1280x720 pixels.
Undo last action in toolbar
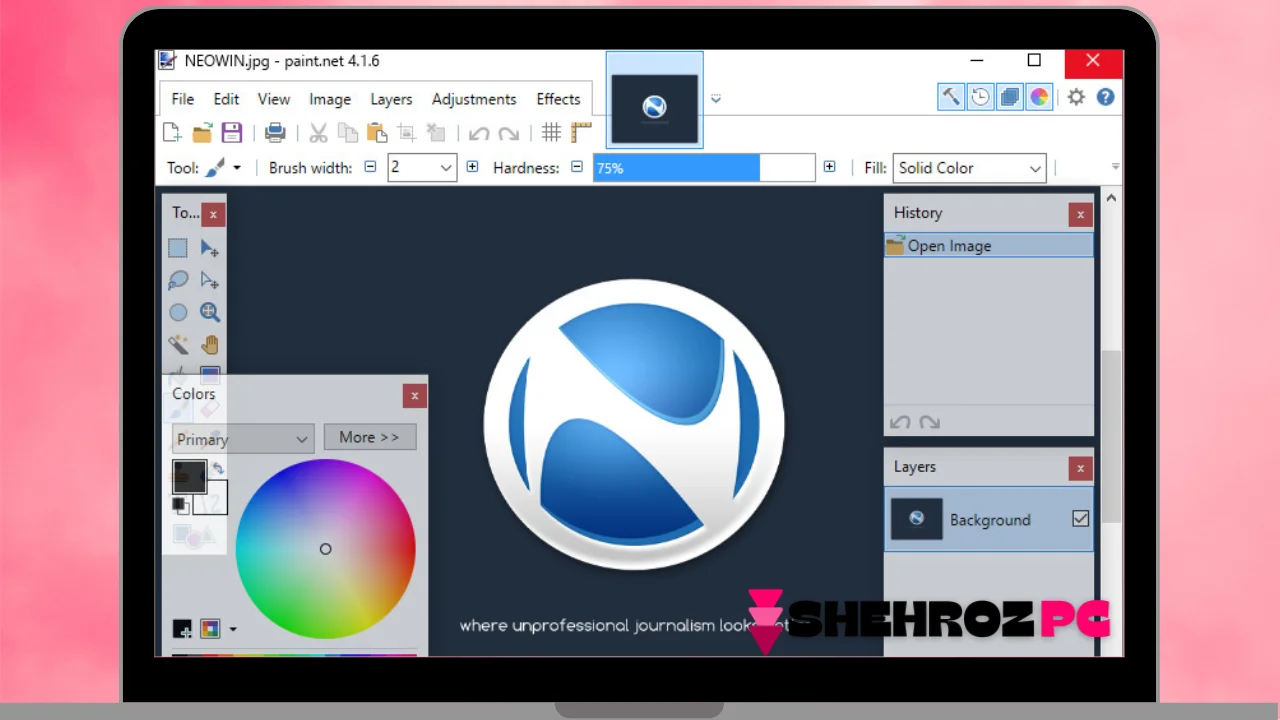tap(479, 133)
